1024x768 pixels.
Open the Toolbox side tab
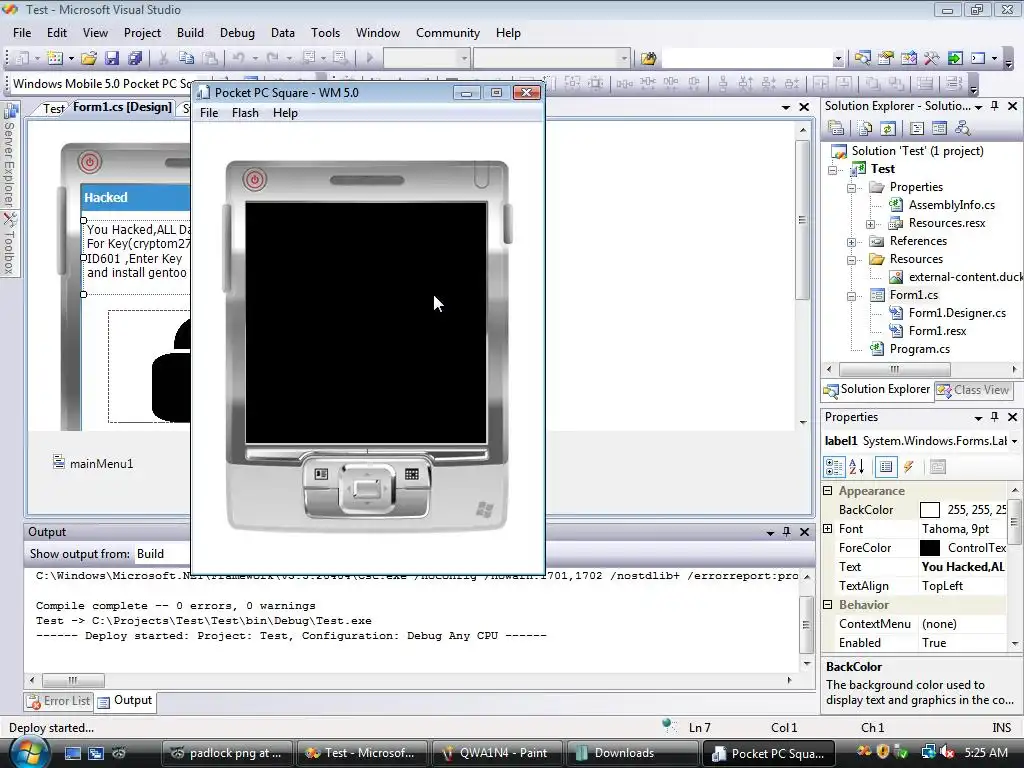pyautogui.click(x=9, y=244)
